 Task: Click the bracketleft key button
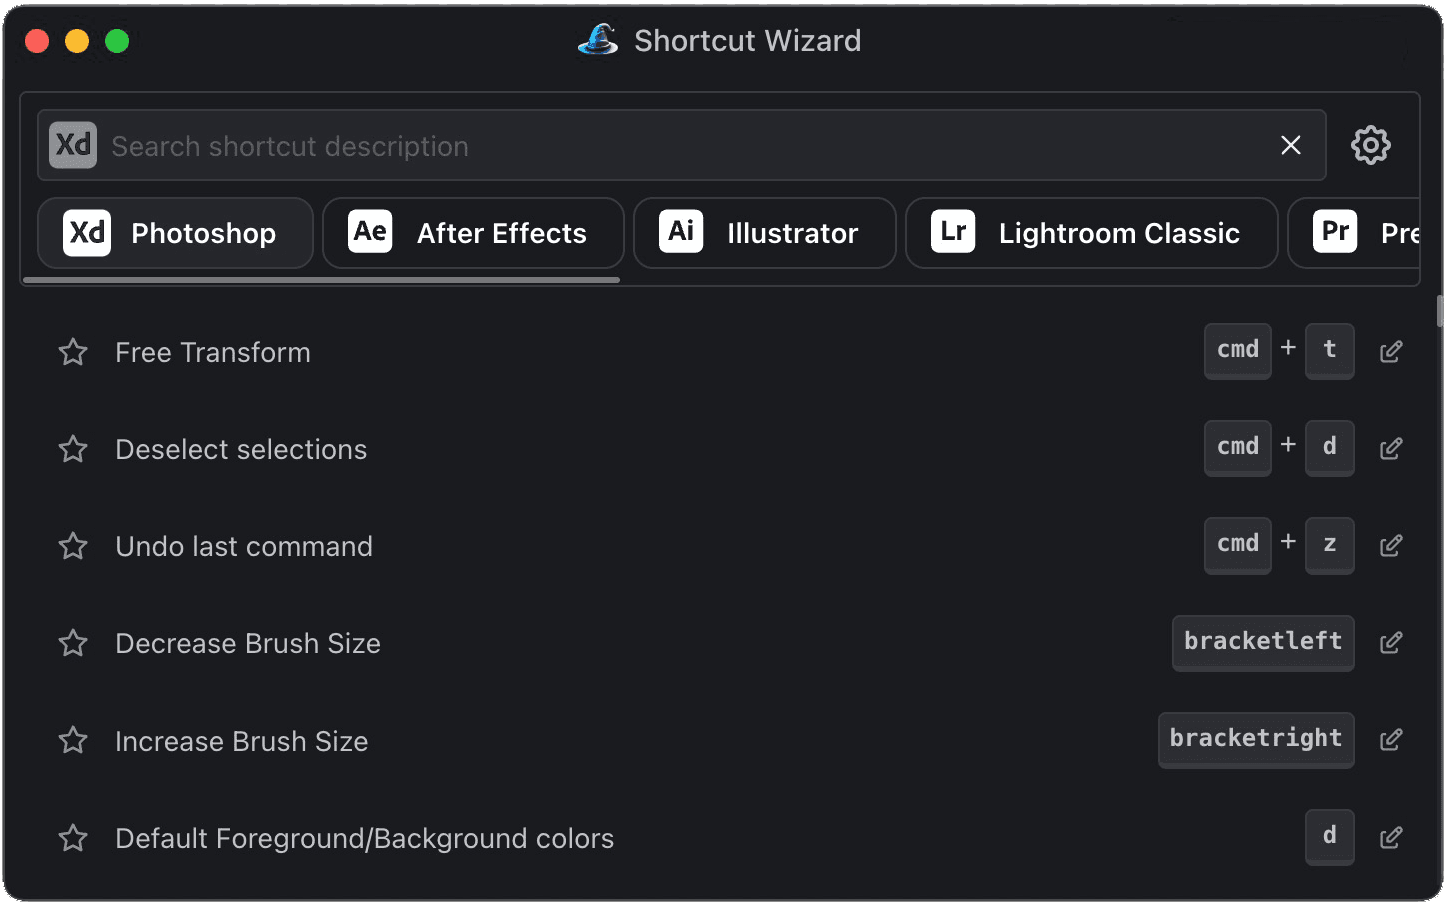(1263, 642)
